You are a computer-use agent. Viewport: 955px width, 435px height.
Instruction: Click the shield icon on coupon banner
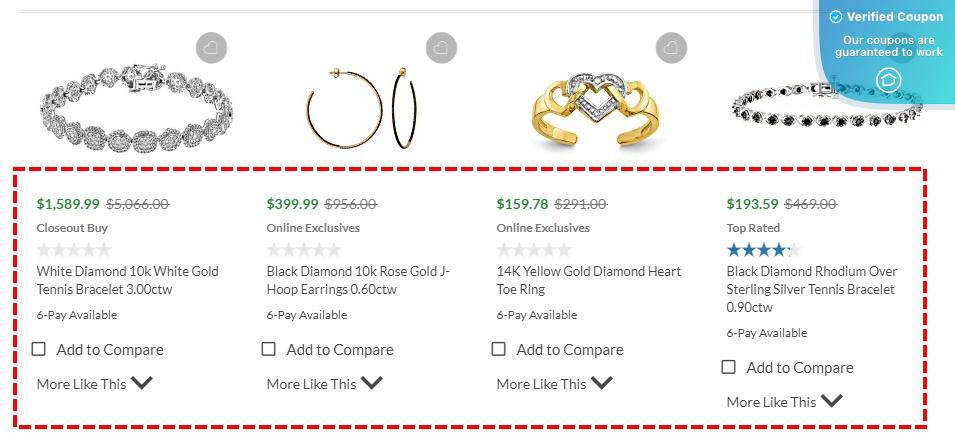coord(887,80)
